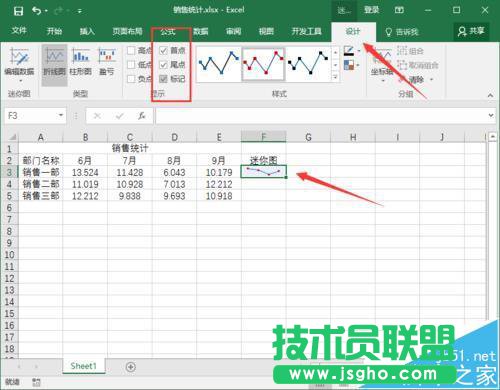Screen dimensions: 500x390
Task: Click the Ribbon Display Options icon
Action: tap(399, 10)
